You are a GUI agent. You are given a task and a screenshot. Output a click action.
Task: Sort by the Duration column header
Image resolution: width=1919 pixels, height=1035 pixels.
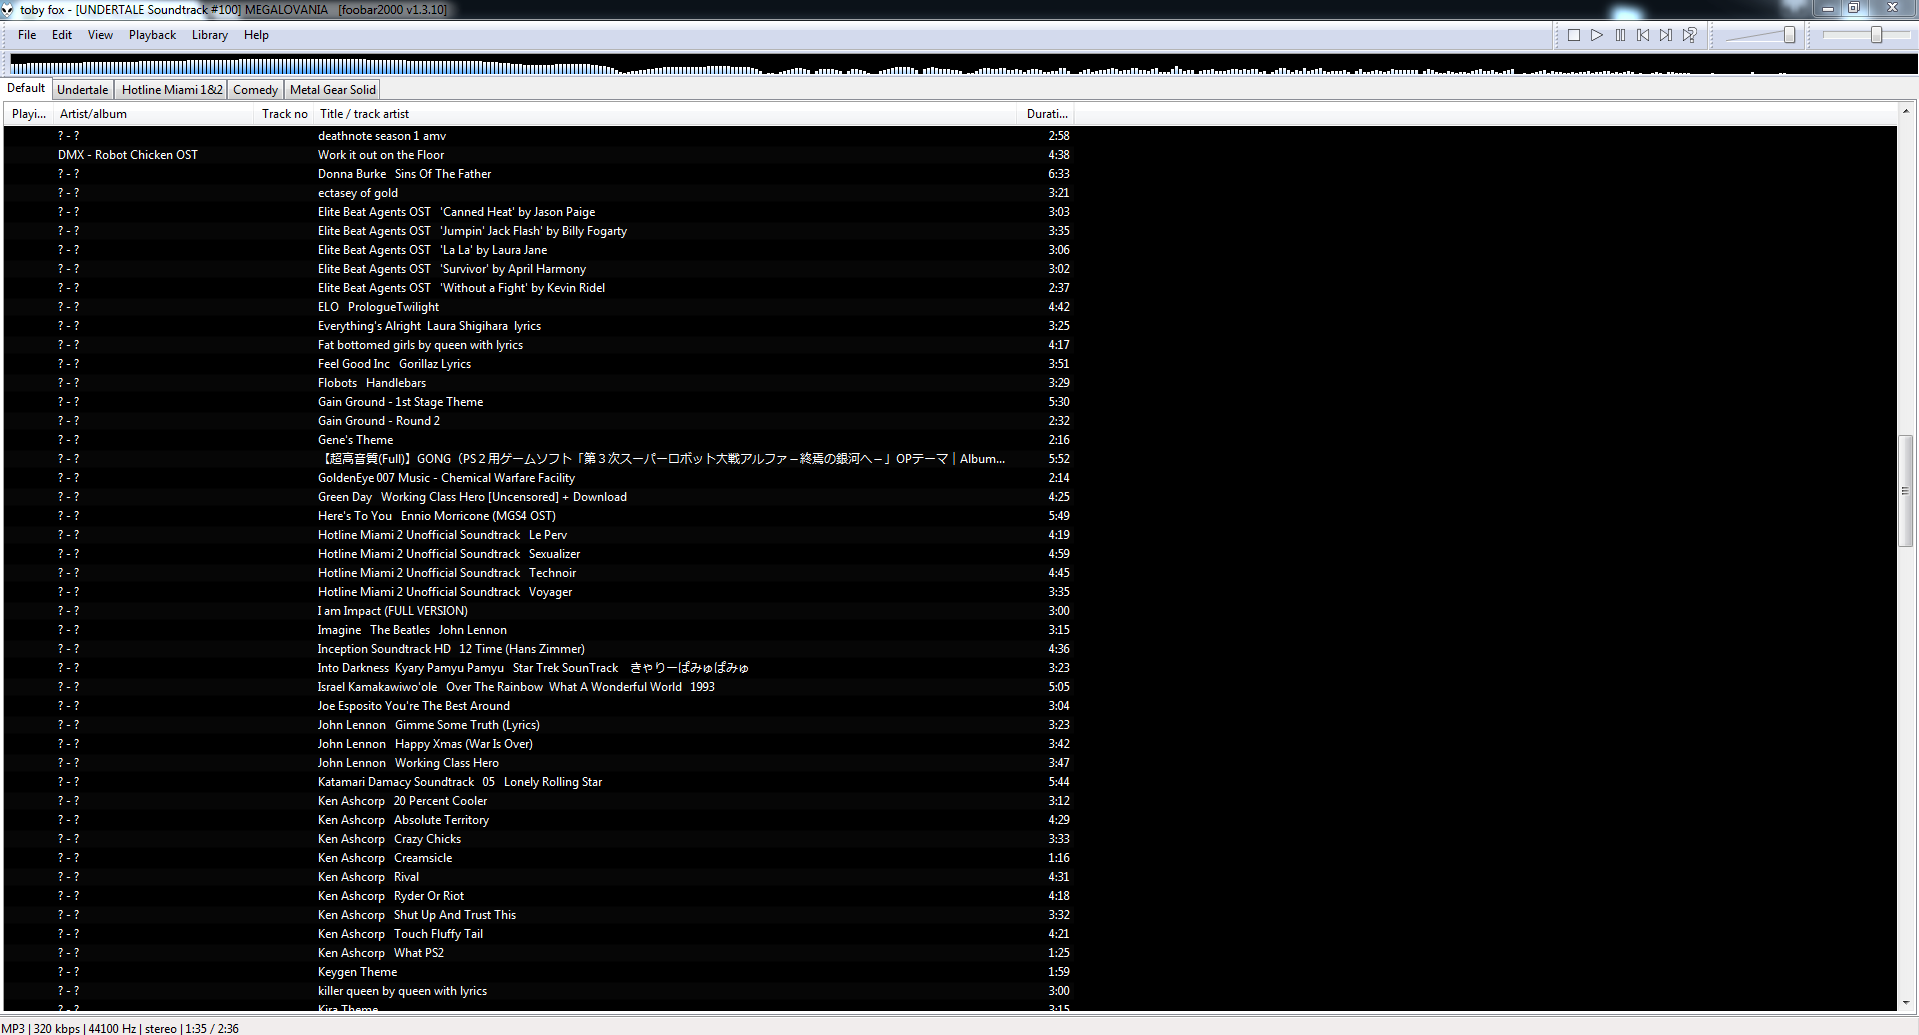1046,114
